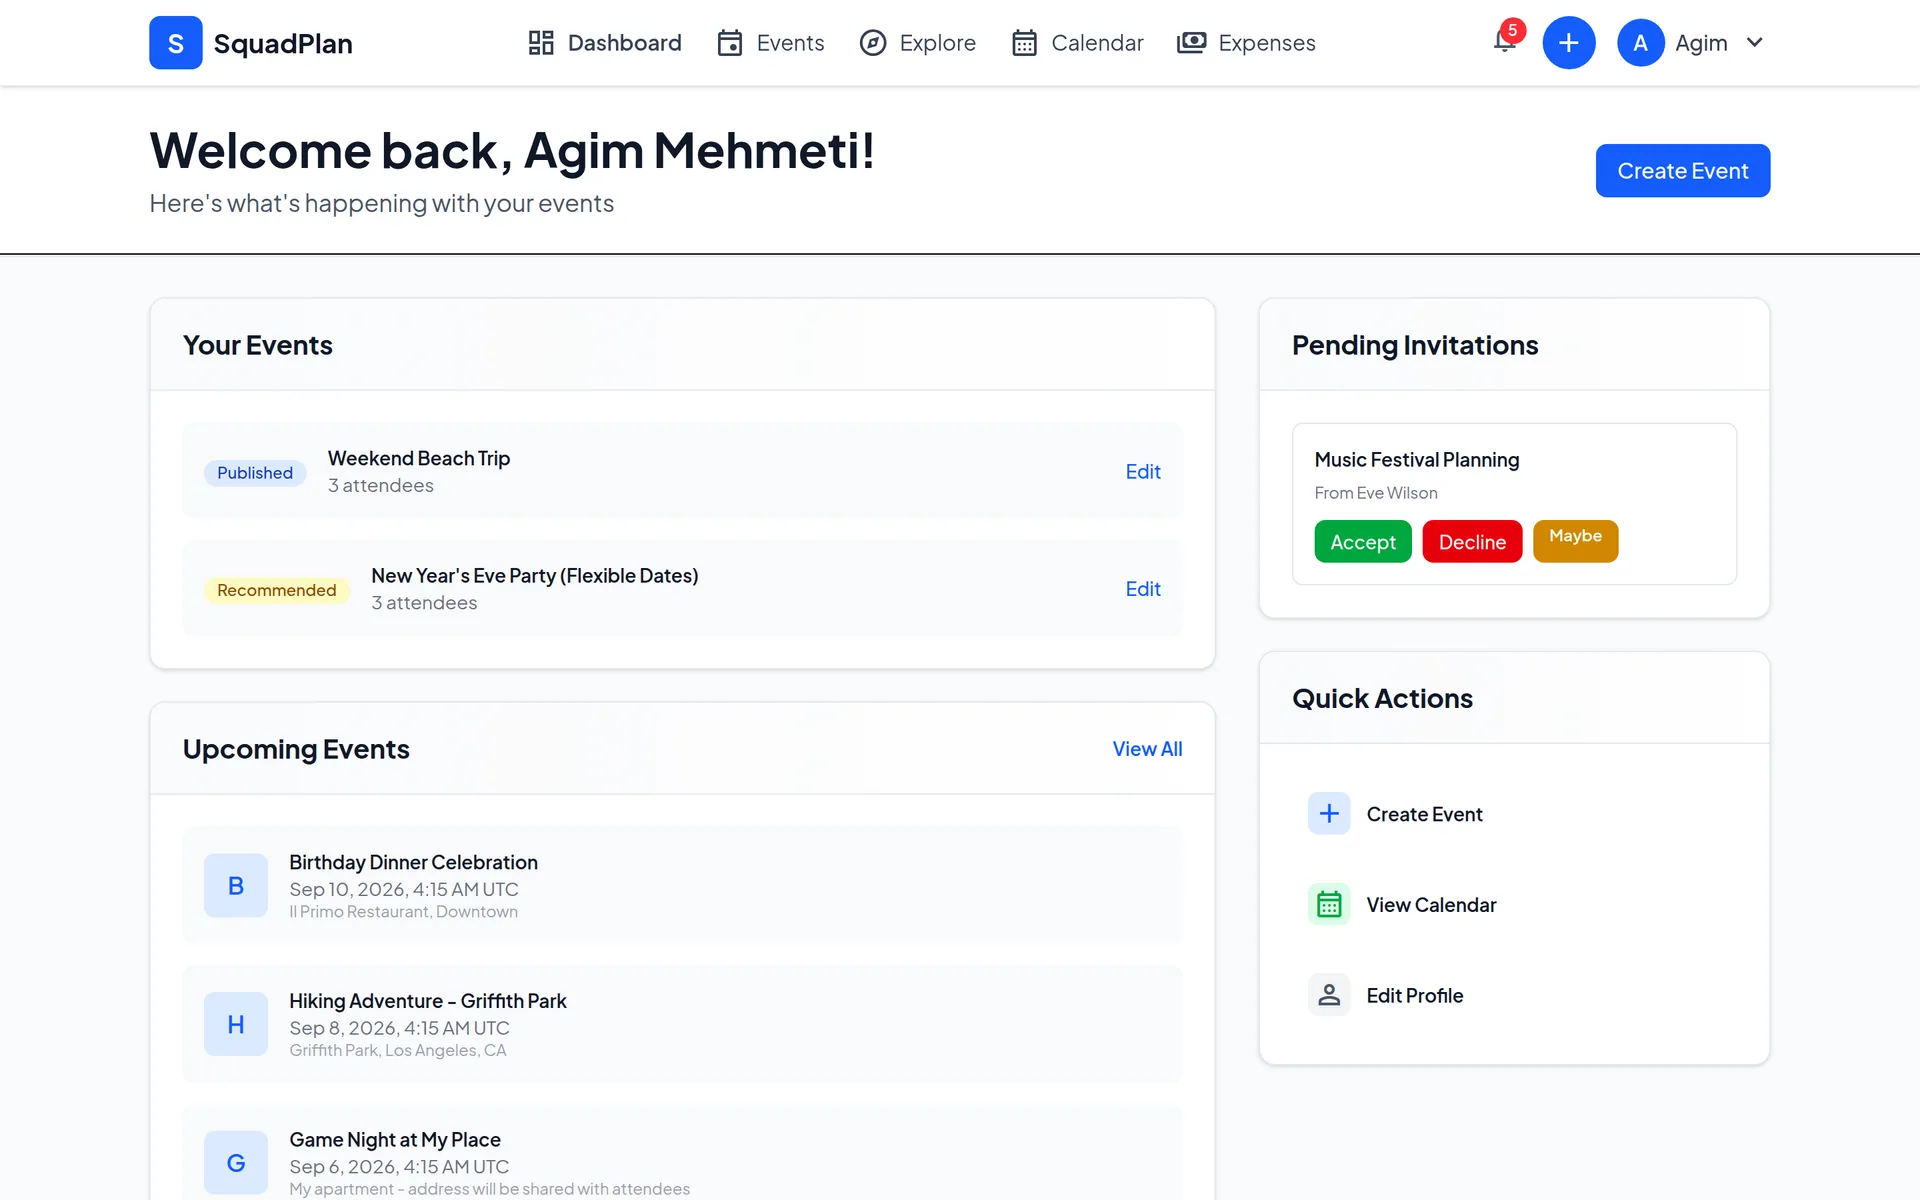The height and width of the screenshot is (1200, 1920).
Task: Edit the New Year's Eve Party event
Action: 1143,589
